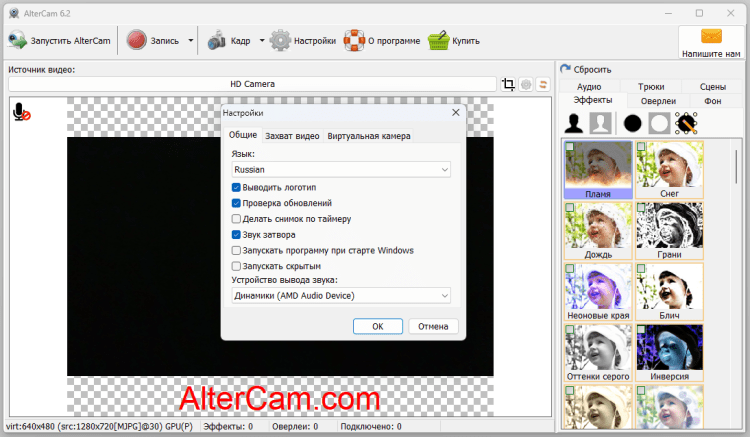Image resolution: width=750 pixels, height=437 pixels.
Task: Toggle the muted microphone icon in preview
Action: (21, 112)
